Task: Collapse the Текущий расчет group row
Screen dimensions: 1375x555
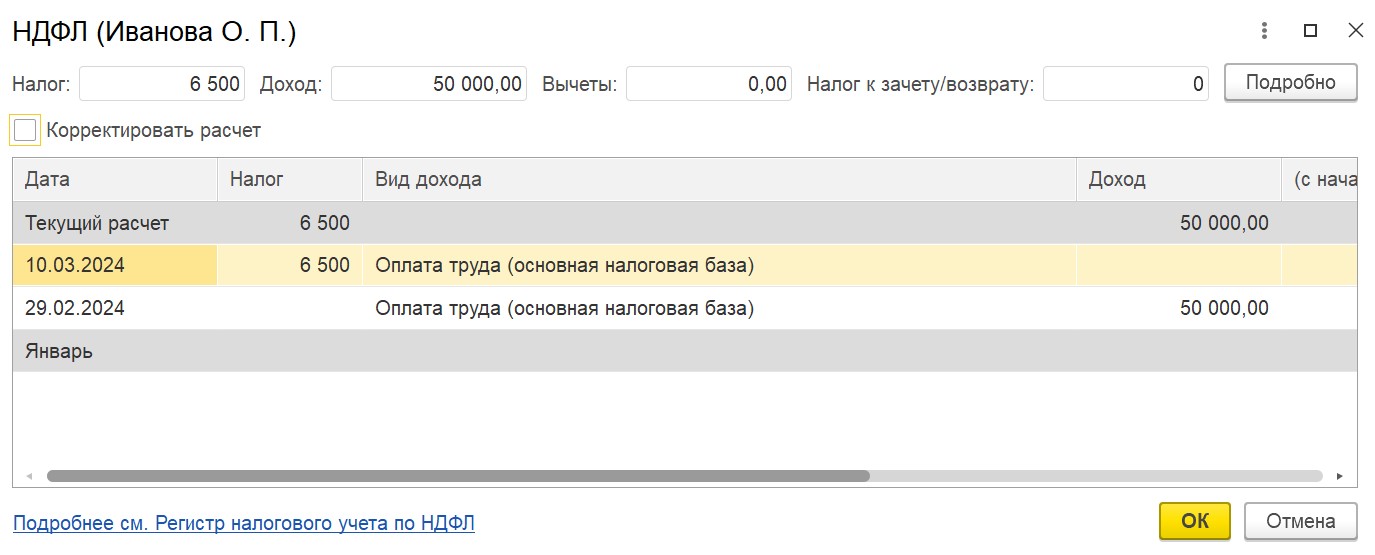Action: coord(685,223)
